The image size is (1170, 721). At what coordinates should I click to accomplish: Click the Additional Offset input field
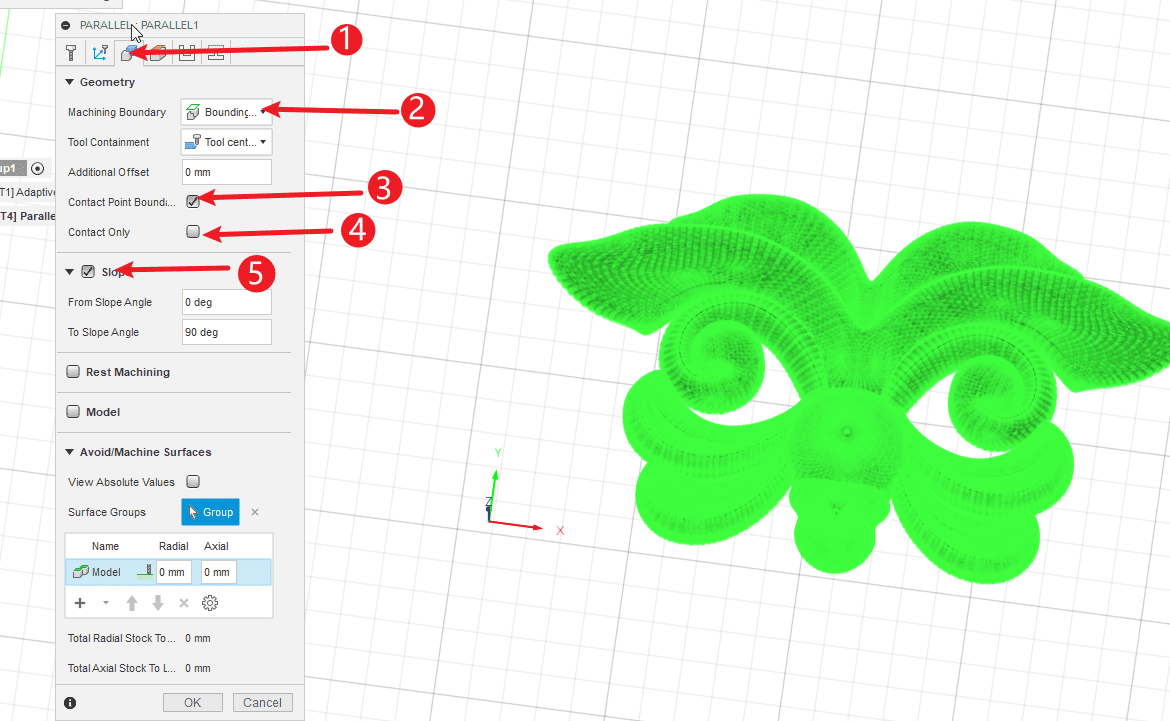tap(226, 172)
